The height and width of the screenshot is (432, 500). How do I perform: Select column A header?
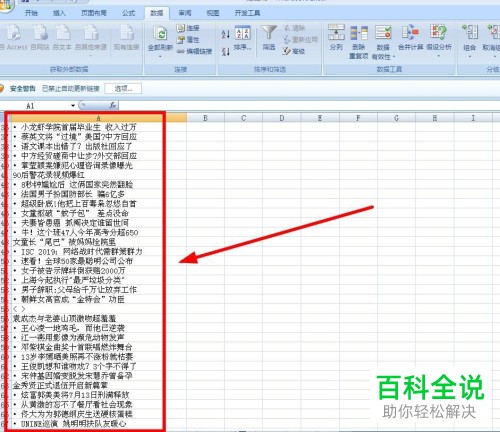pos(98,118)
